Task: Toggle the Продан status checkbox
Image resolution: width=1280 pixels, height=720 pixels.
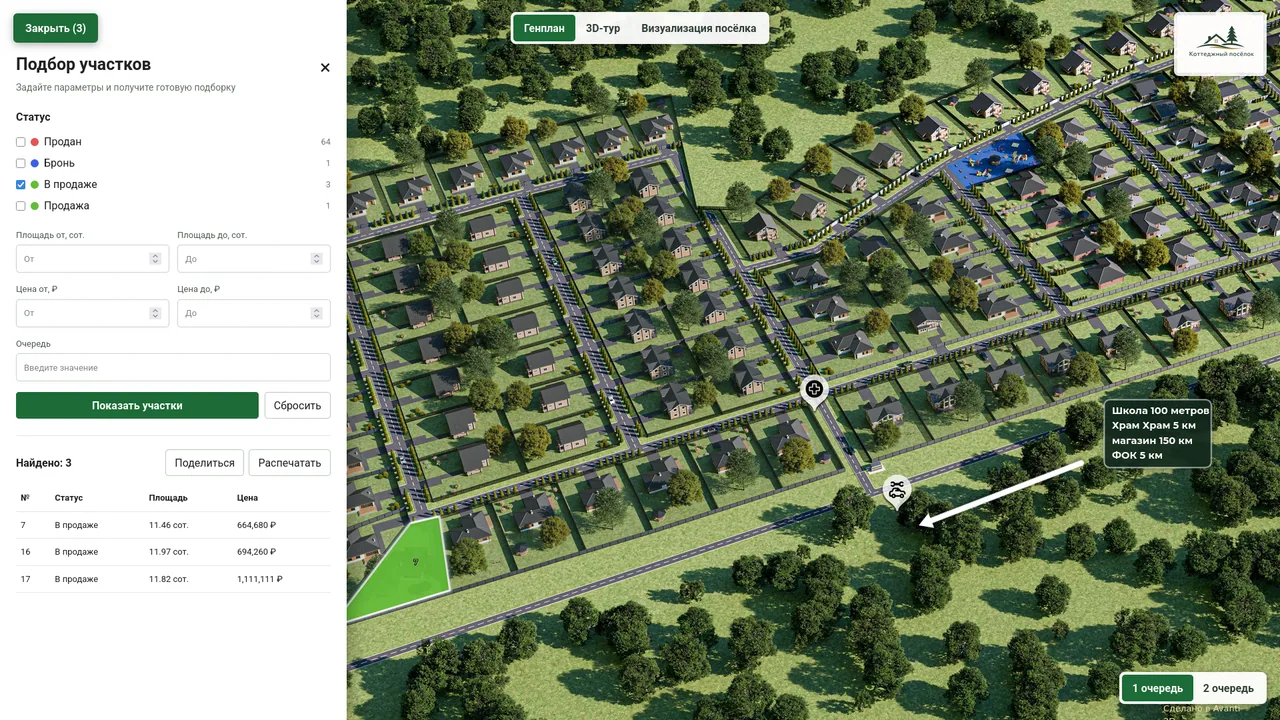Action: click(21, 142)
